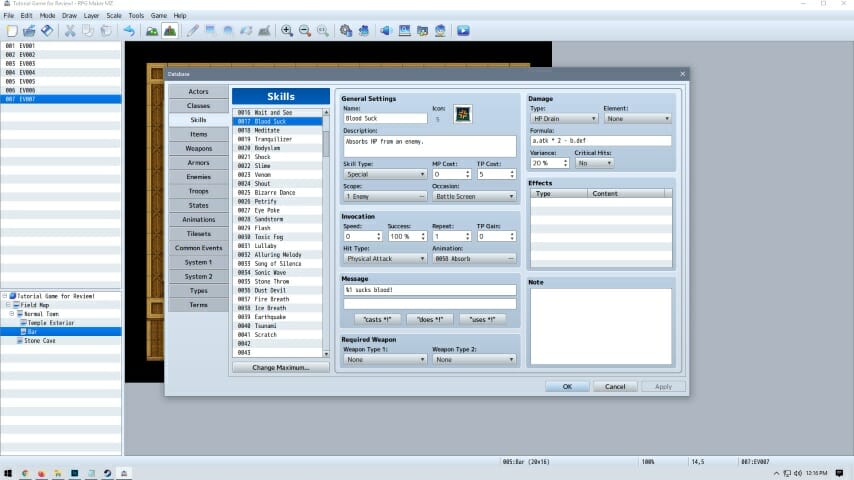Click the Blood Suck skill icon image
Screen dimensions: 854x480
463,114
